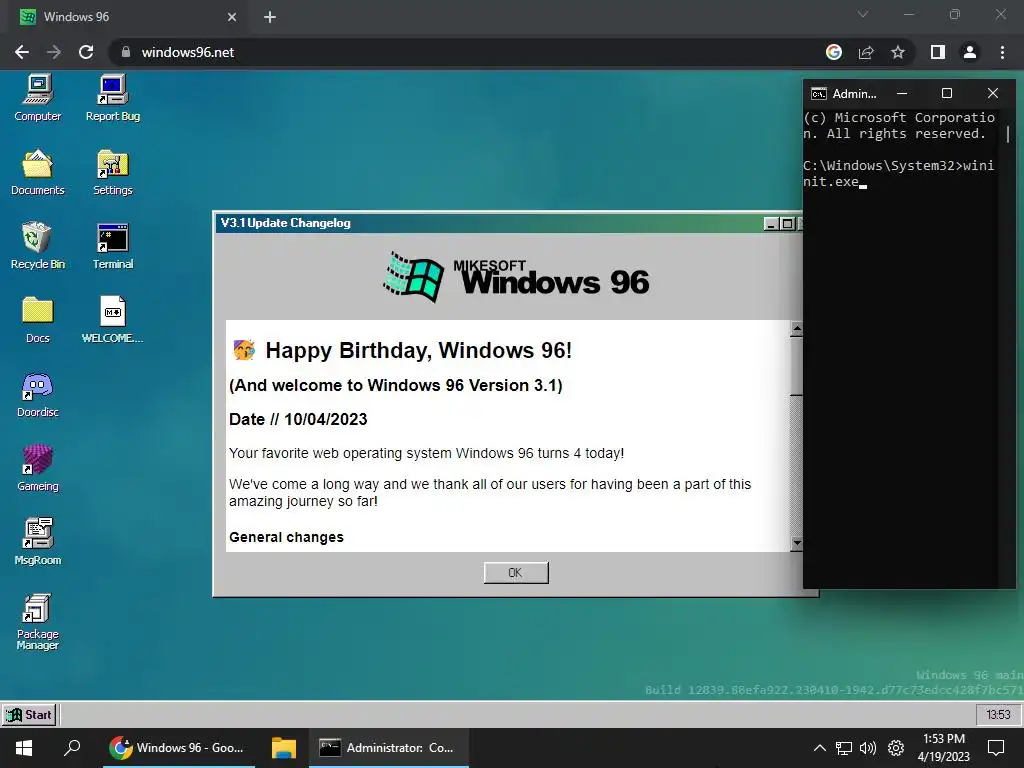
Task: Open the volume tray icon
Action: (868, 748)
